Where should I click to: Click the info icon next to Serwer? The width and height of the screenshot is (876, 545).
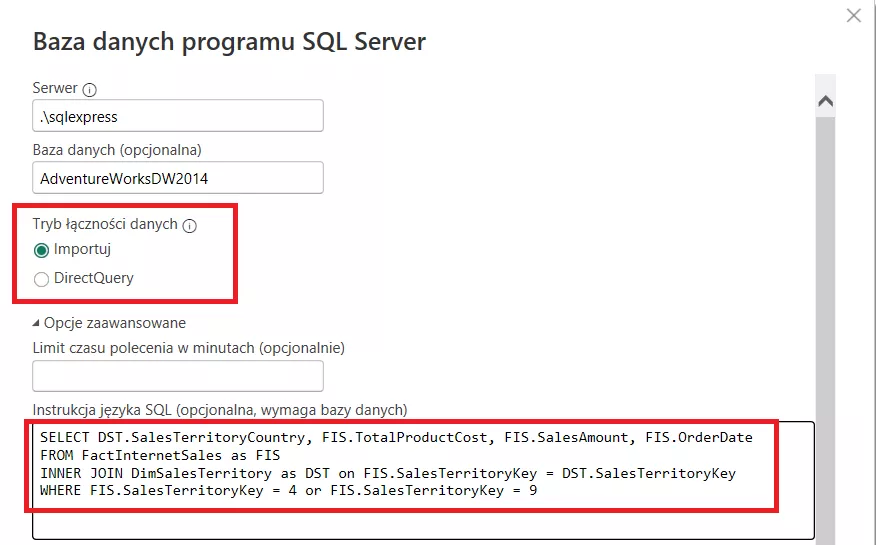(91, 90)
